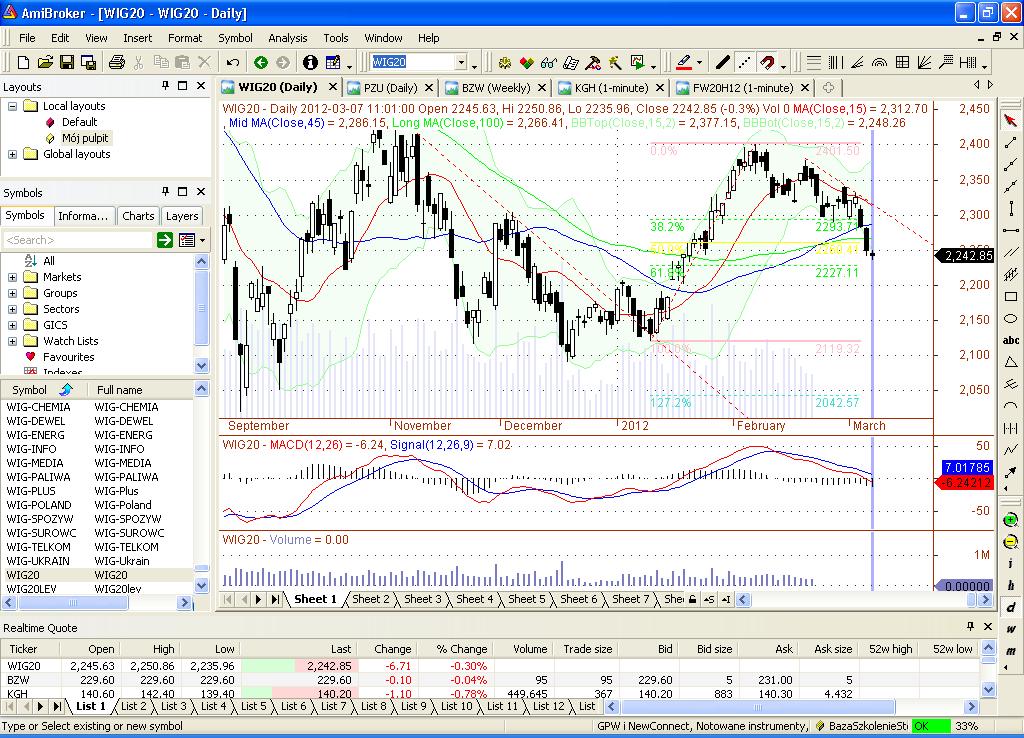Screen dimensions: 1024x738
Task: Close the BZW (Weekly) chart tab
Action: tap(543, 88)
